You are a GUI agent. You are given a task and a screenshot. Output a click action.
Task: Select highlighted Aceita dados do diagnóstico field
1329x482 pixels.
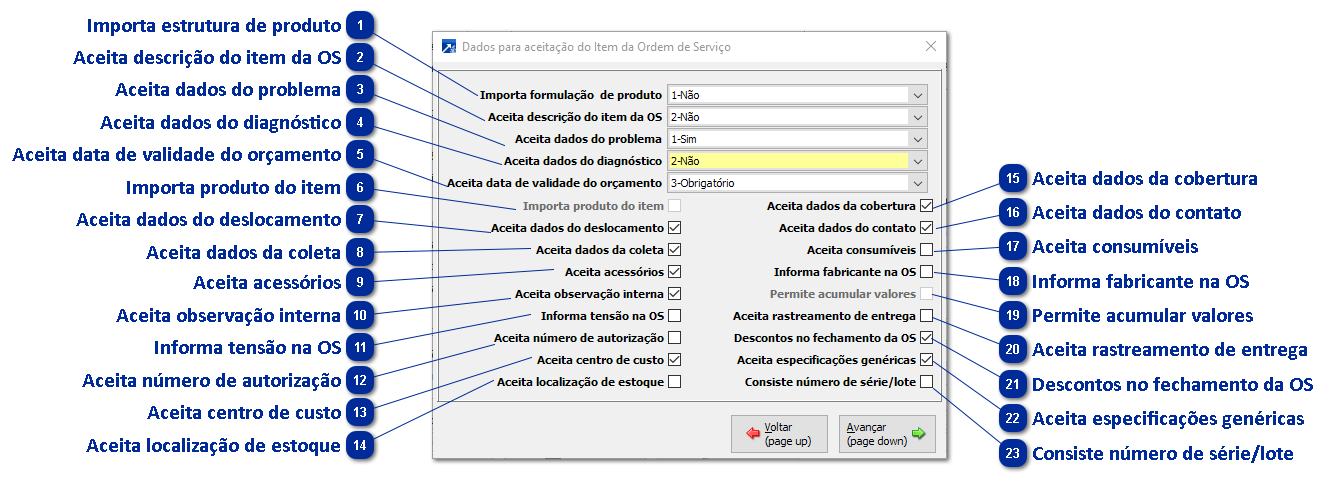[x=786, y=161]
